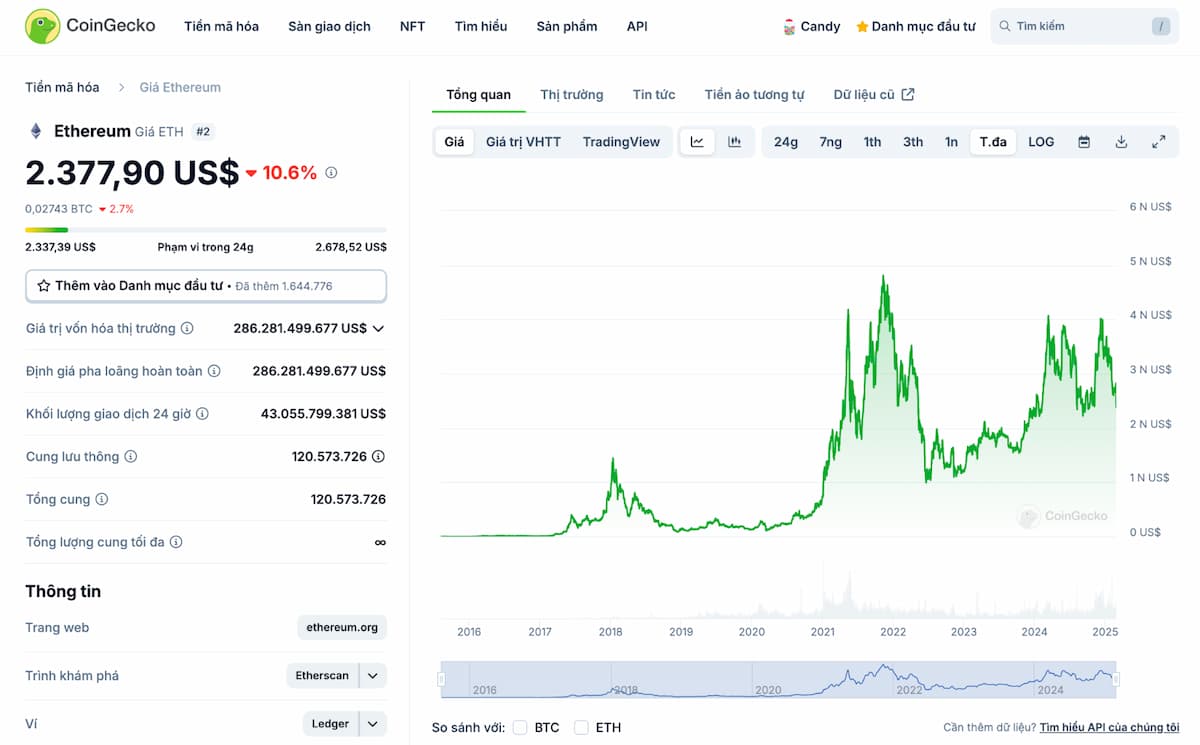1200x745 pixels.
Task: Switch to Tiền ảo tương tự tab
Action: click(x=754, y=95)
